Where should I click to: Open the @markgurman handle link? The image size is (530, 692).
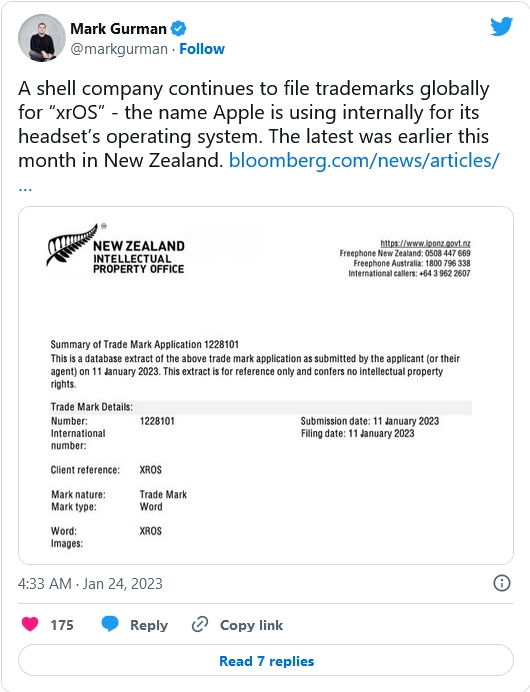119,49
